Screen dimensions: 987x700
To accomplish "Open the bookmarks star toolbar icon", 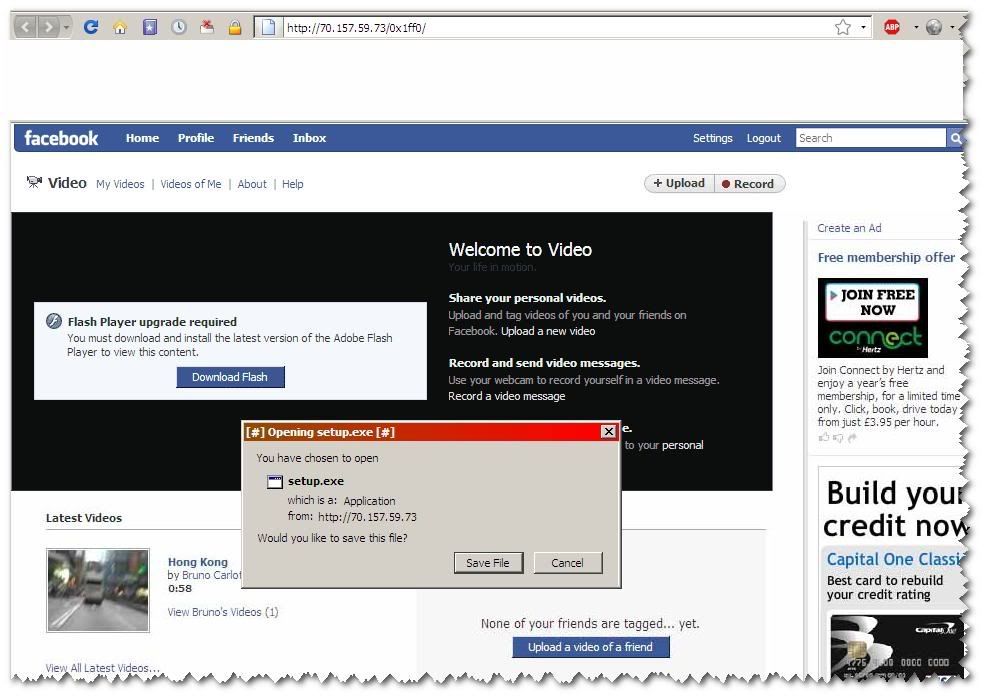I will click(x=149, y=28).
